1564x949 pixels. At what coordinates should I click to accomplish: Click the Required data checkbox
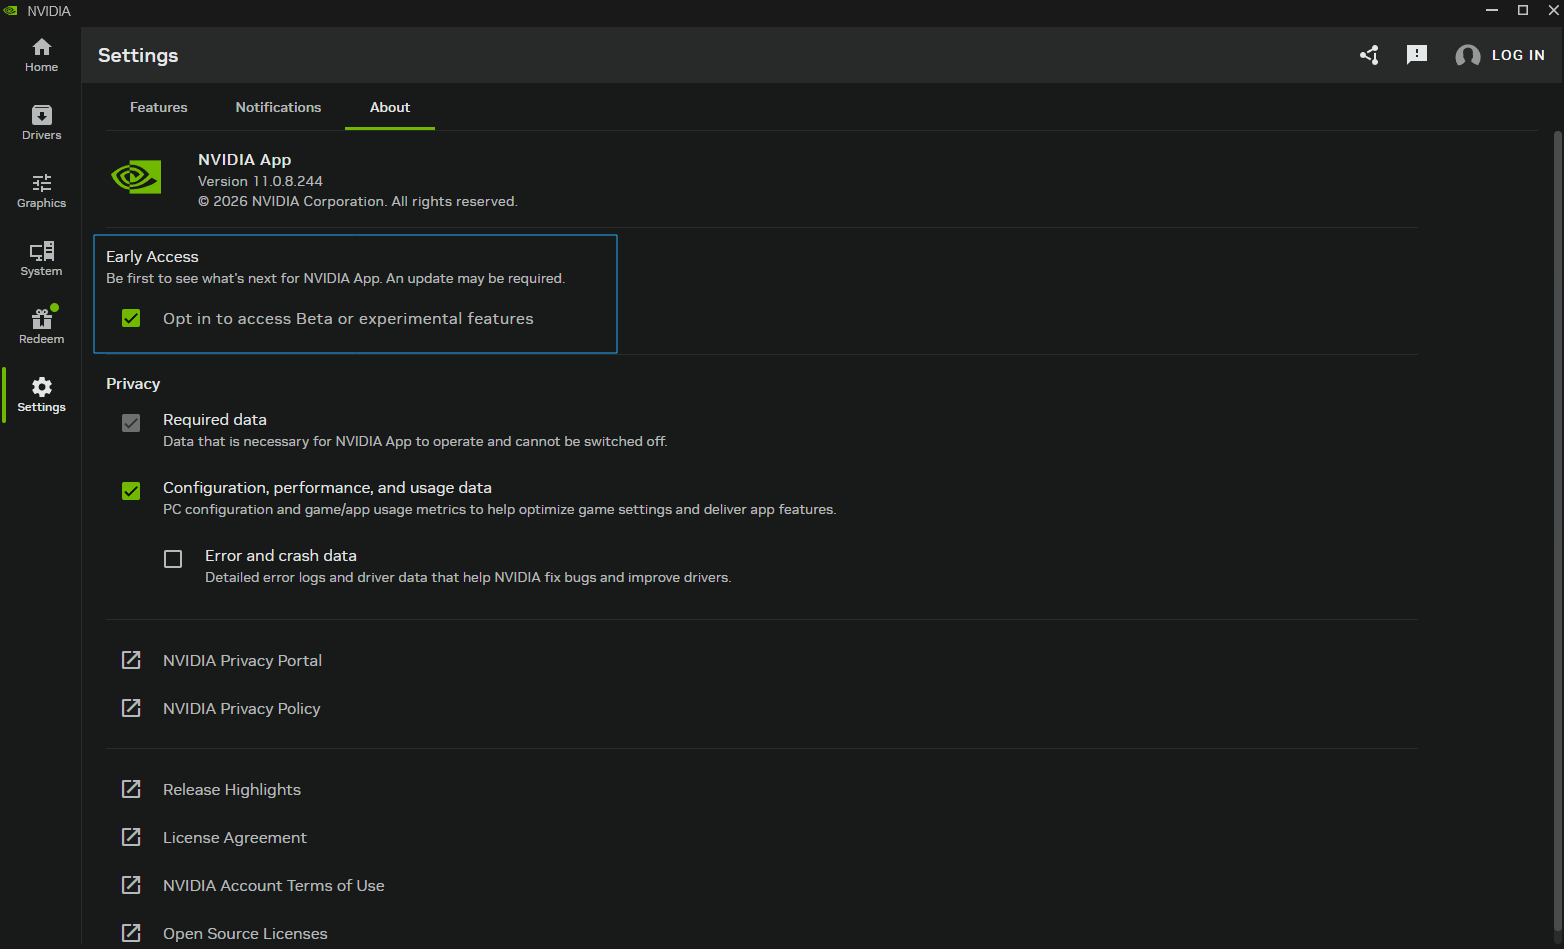[x=131, y=423]
